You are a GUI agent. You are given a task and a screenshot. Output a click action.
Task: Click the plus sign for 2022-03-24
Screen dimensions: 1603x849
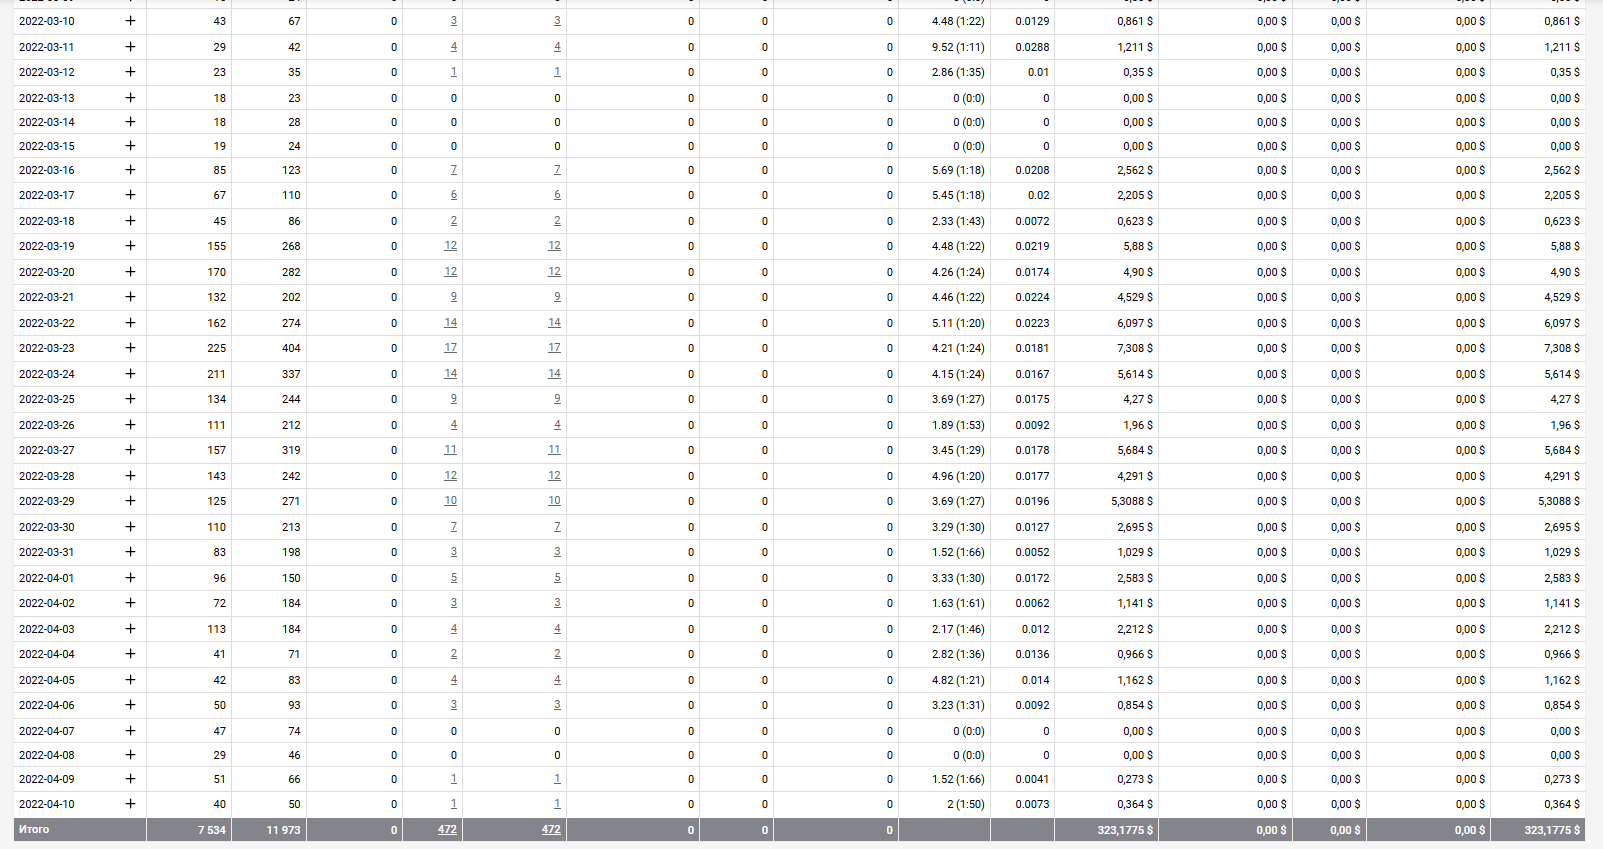click(x=130, y=374)
